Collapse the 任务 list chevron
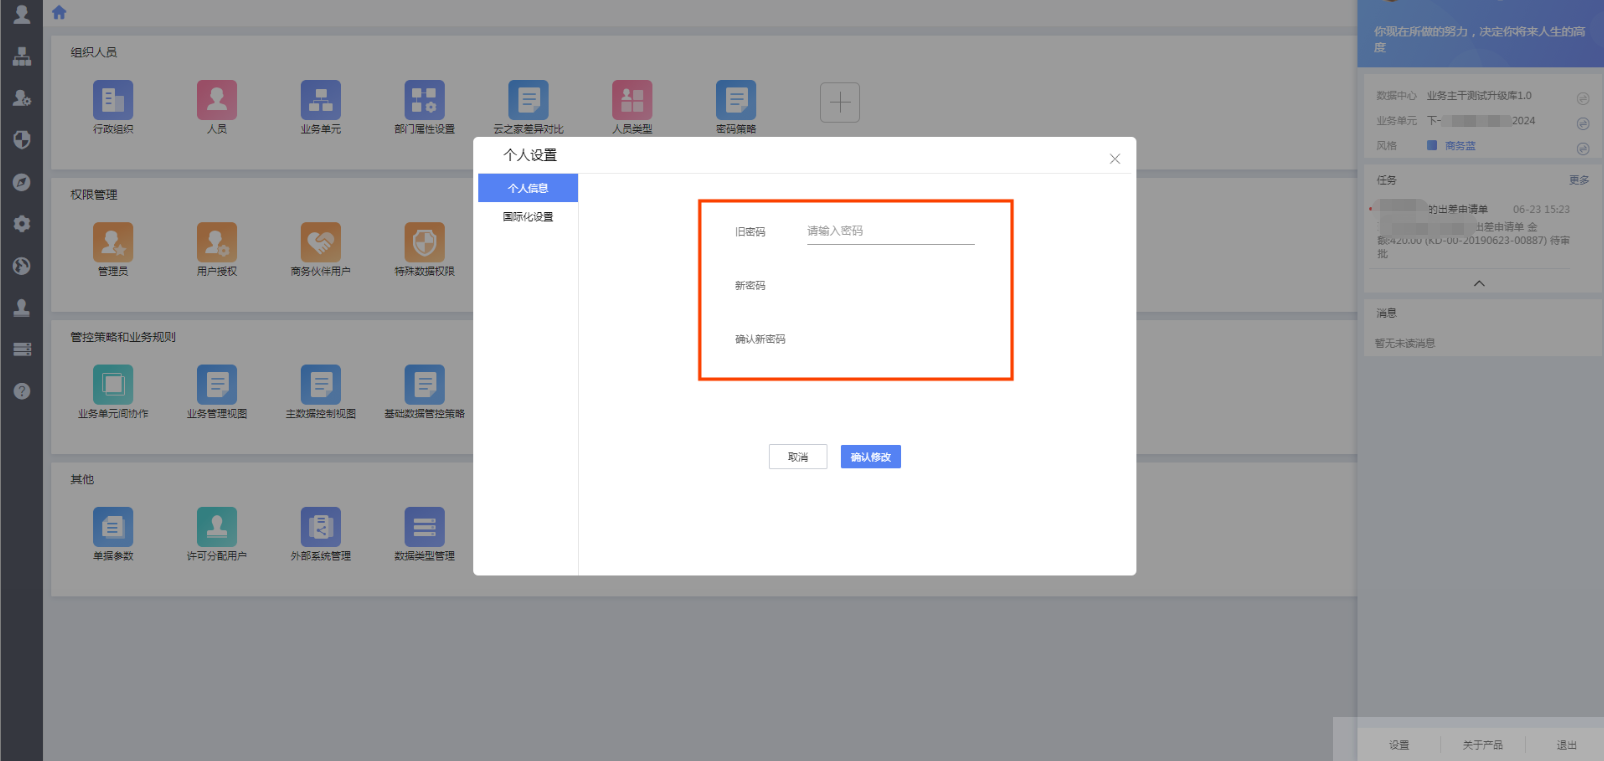Screen dimensions: 1604x761 pyautogui.click(x=1479, y=284)
